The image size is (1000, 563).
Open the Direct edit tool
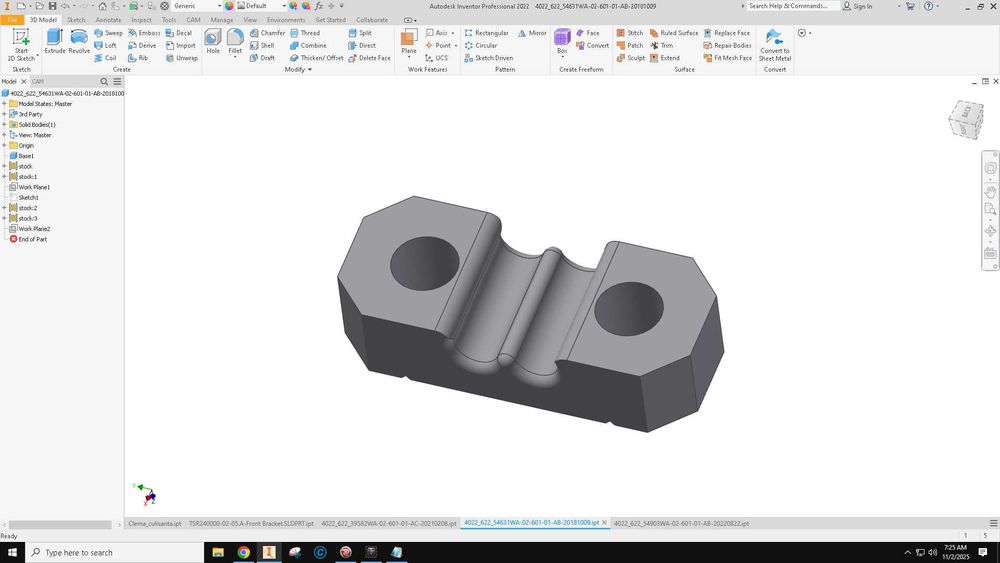[362, 45]
